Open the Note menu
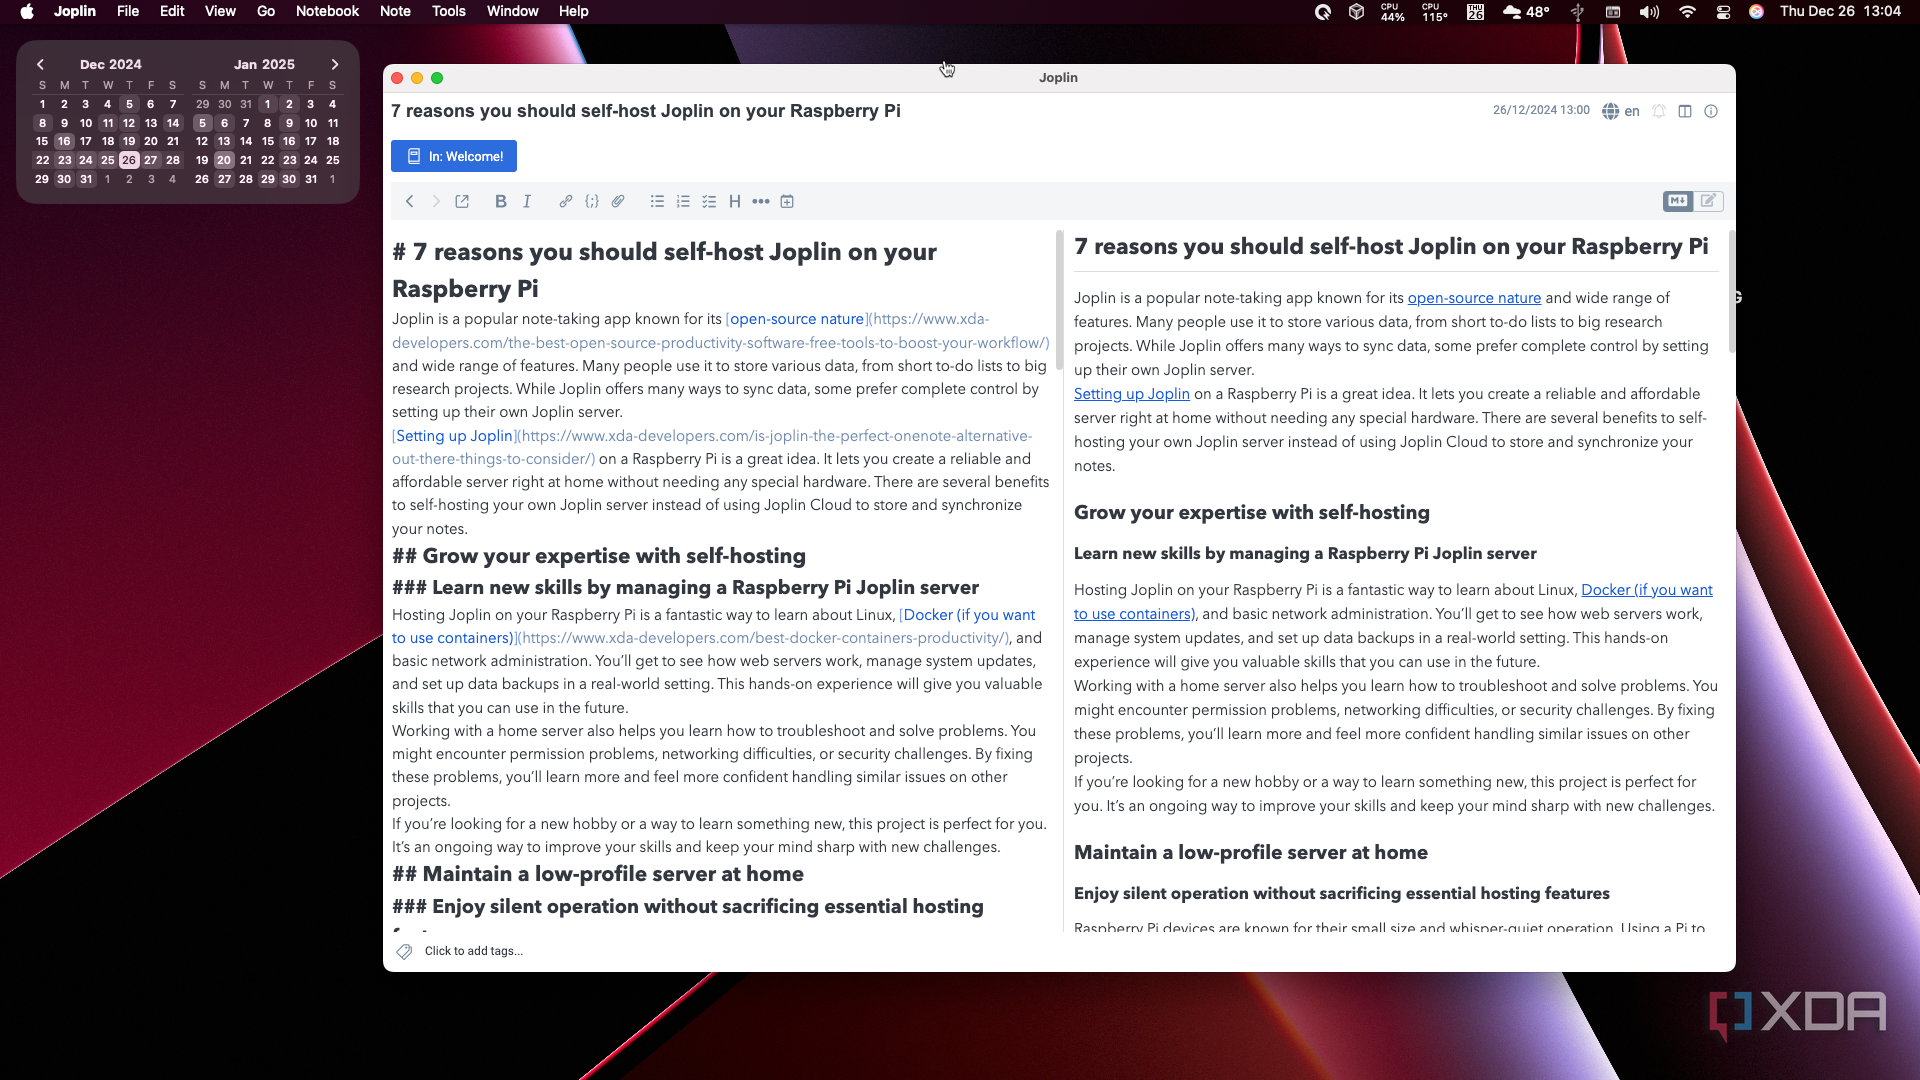The width and height of the screenshot is (1920, 1080). [395, 11]
